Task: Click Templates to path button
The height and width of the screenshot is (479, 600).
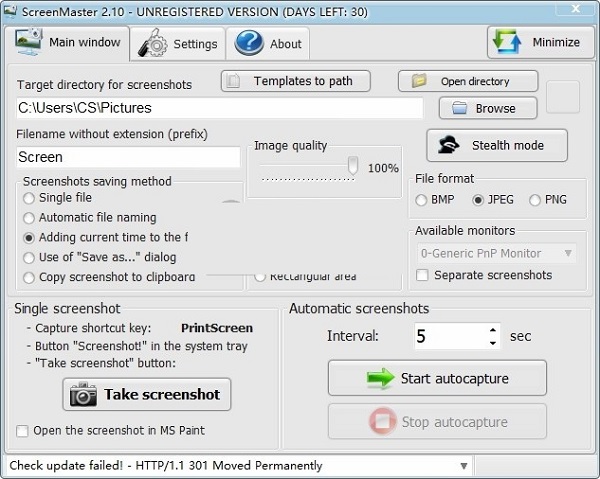Action: pyautogui.click(x=295, y=81)
